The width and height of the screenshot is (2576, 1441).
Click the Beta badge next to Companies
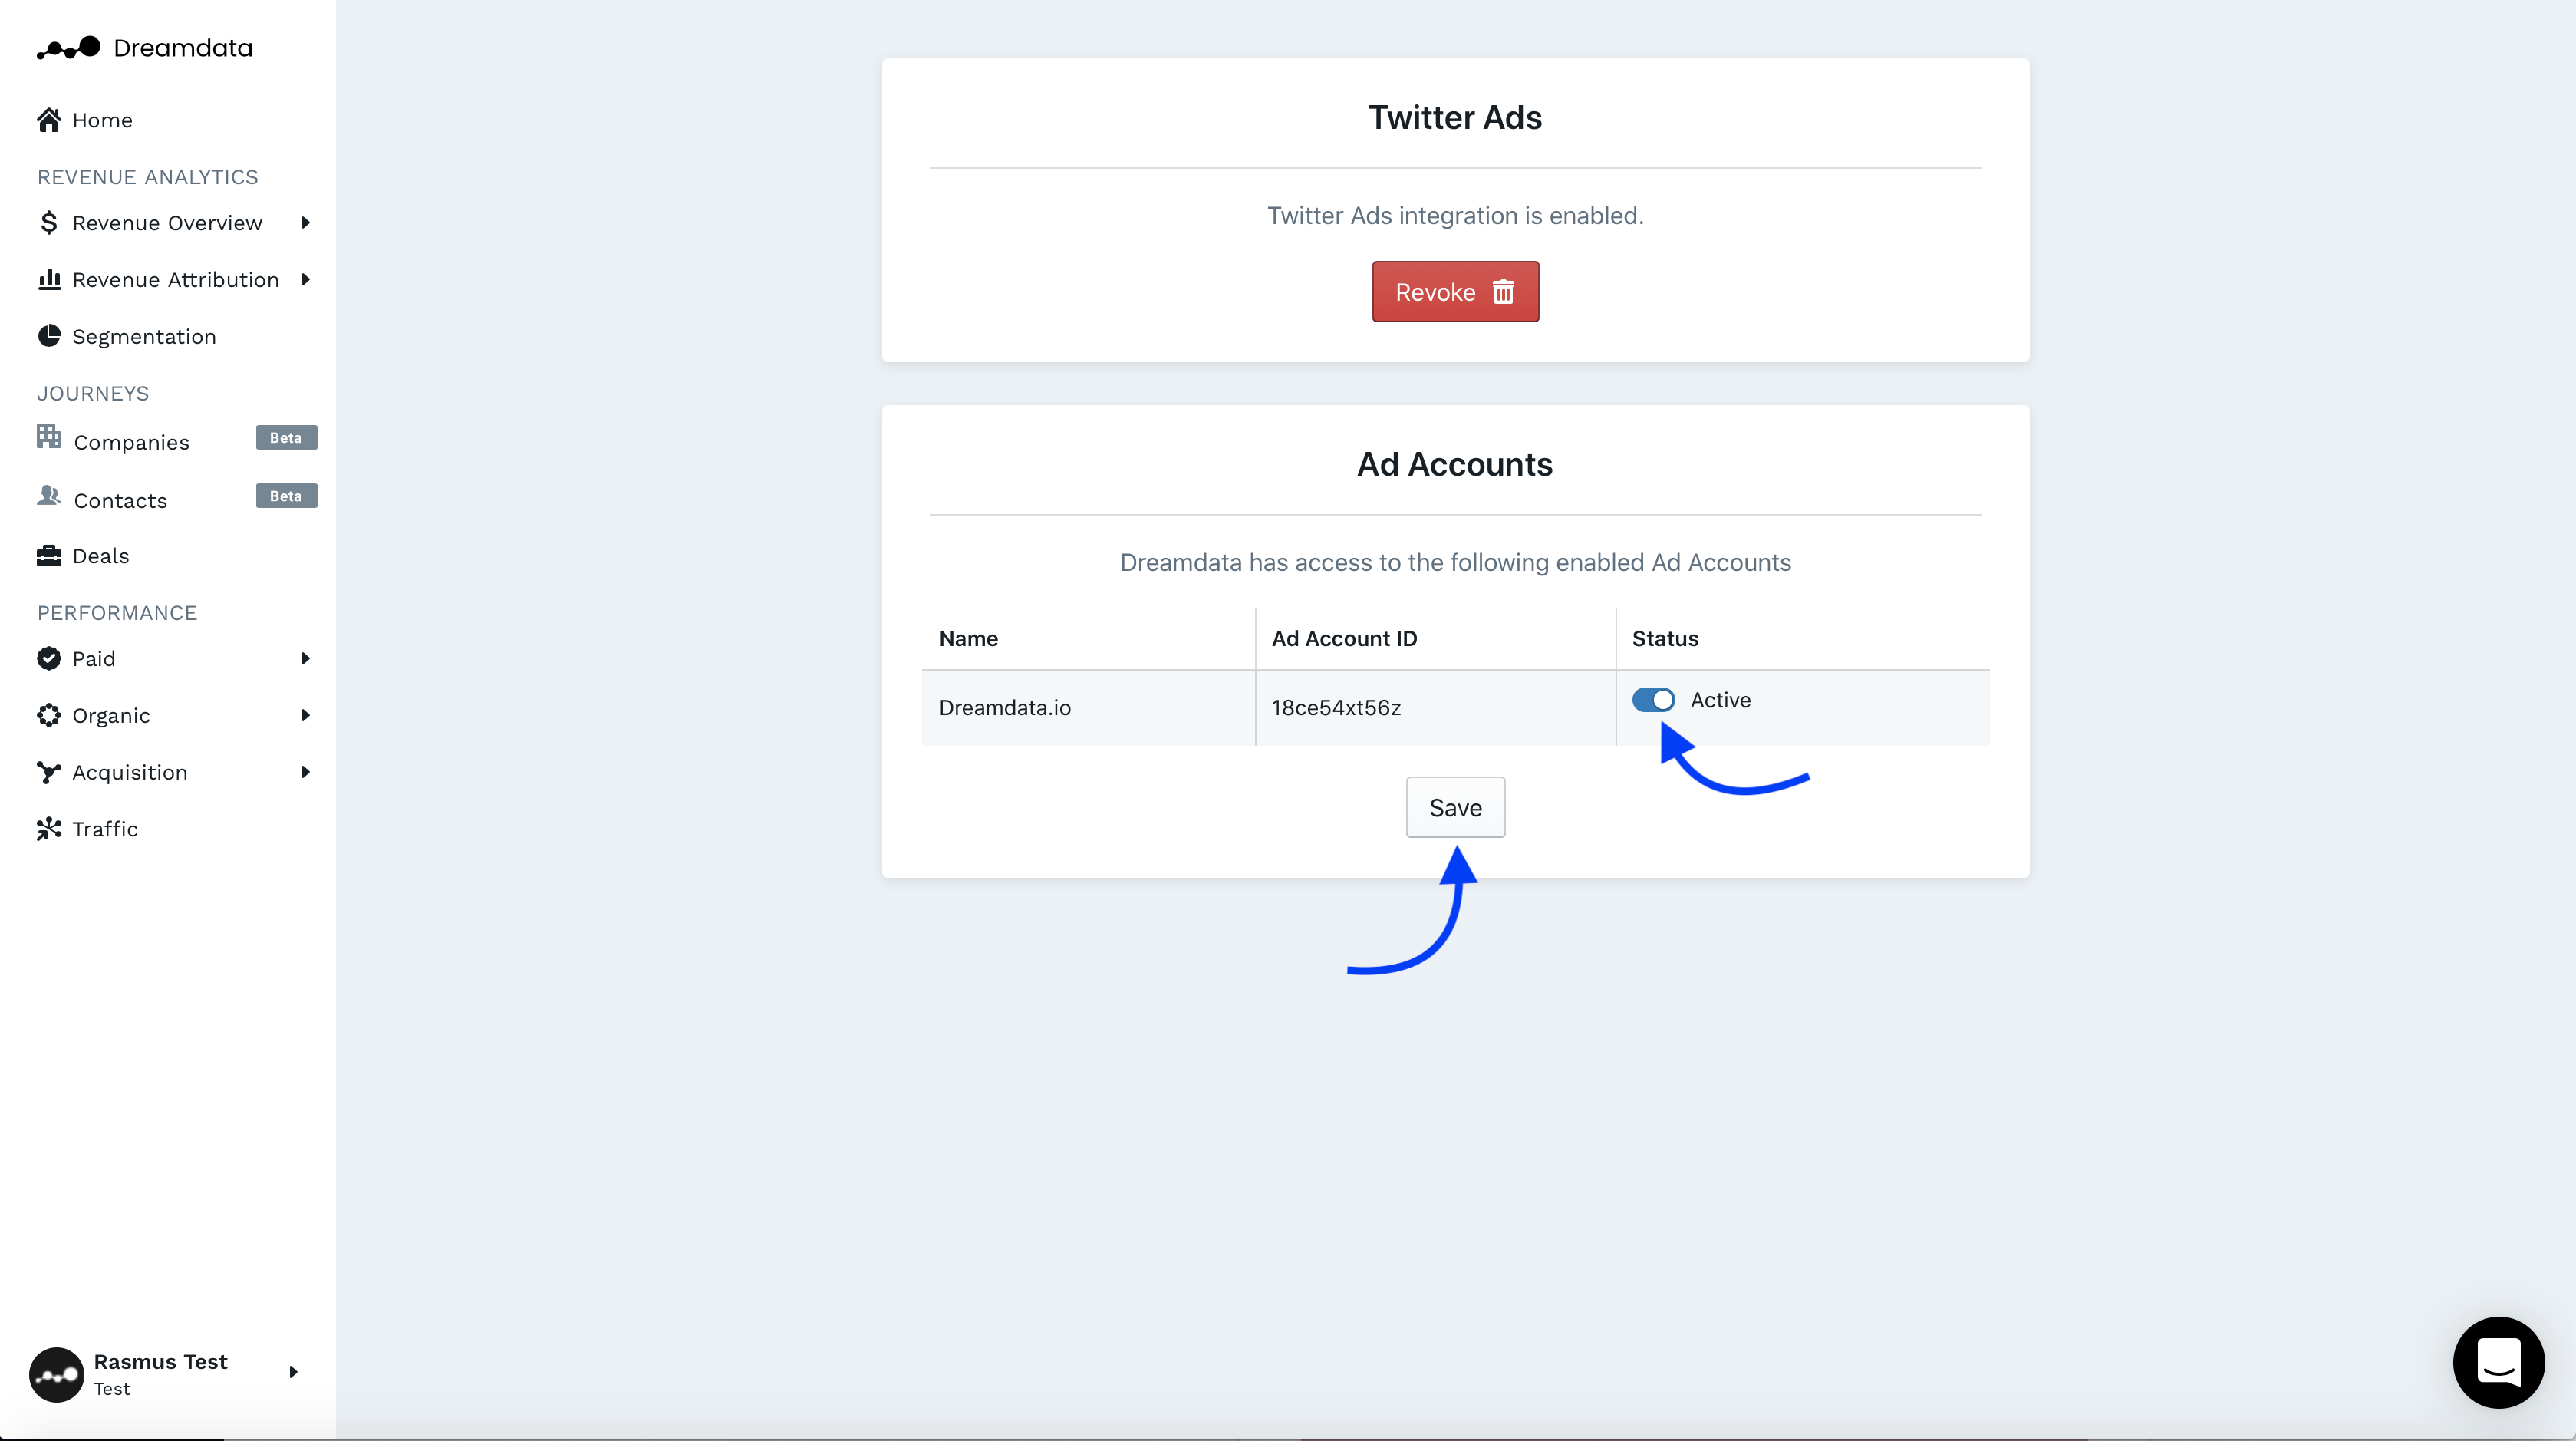286,437
